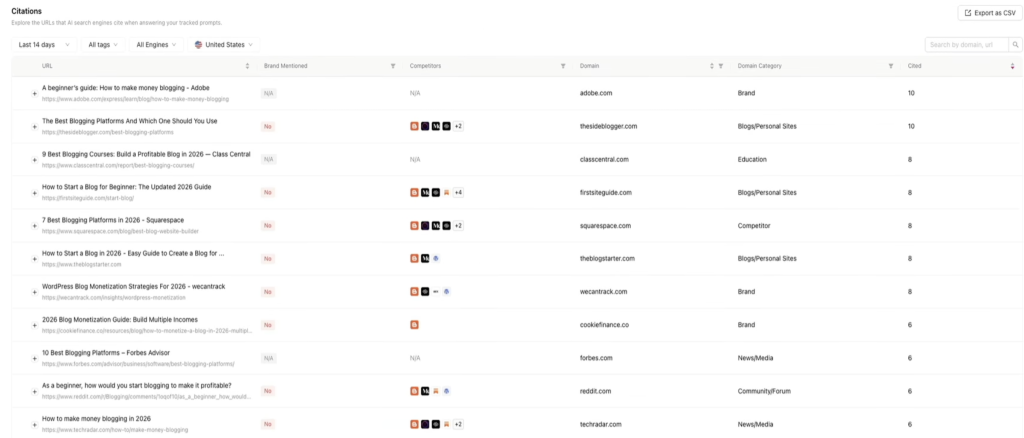The image size is (1024, 438).
Task: Expand The Best Blogging Platforms row
Action: (x=35, y=127)
